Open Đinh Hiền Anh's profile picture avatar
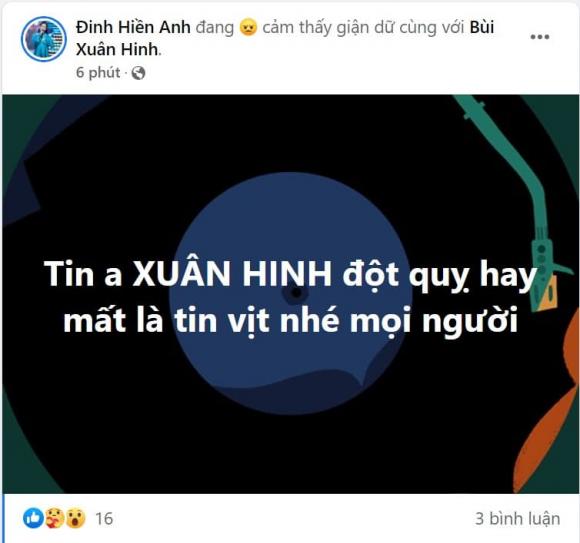 click(44, 39)
